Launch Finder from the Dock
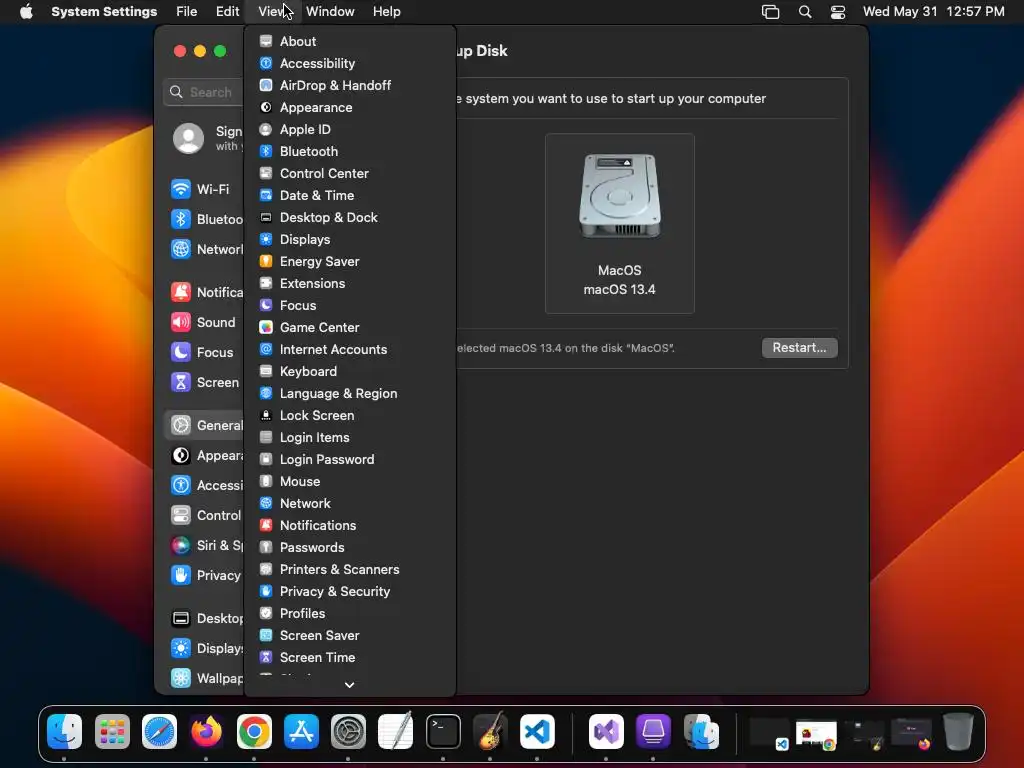The height and width of the screenshot is (768, 1024). (x=65, y=731)
